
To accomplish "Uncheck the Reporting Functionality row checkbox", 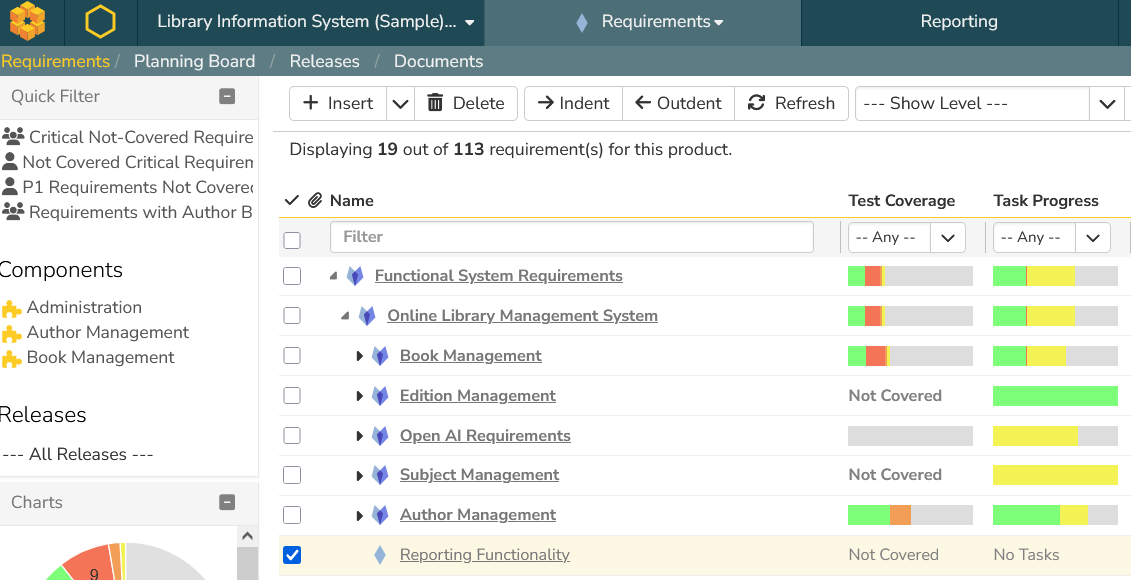I will 292,555.
